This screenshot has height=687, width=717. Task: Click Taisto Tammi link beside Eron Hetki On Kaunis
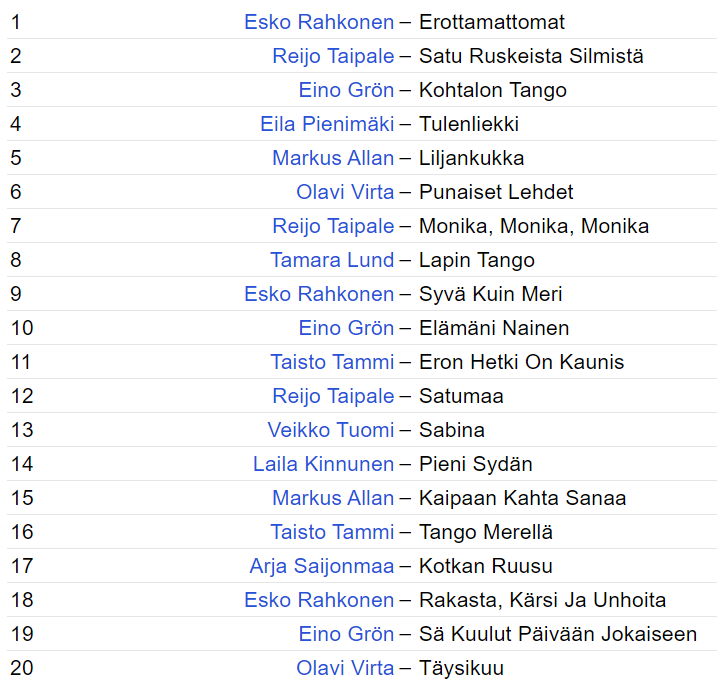tap(332, 362)
